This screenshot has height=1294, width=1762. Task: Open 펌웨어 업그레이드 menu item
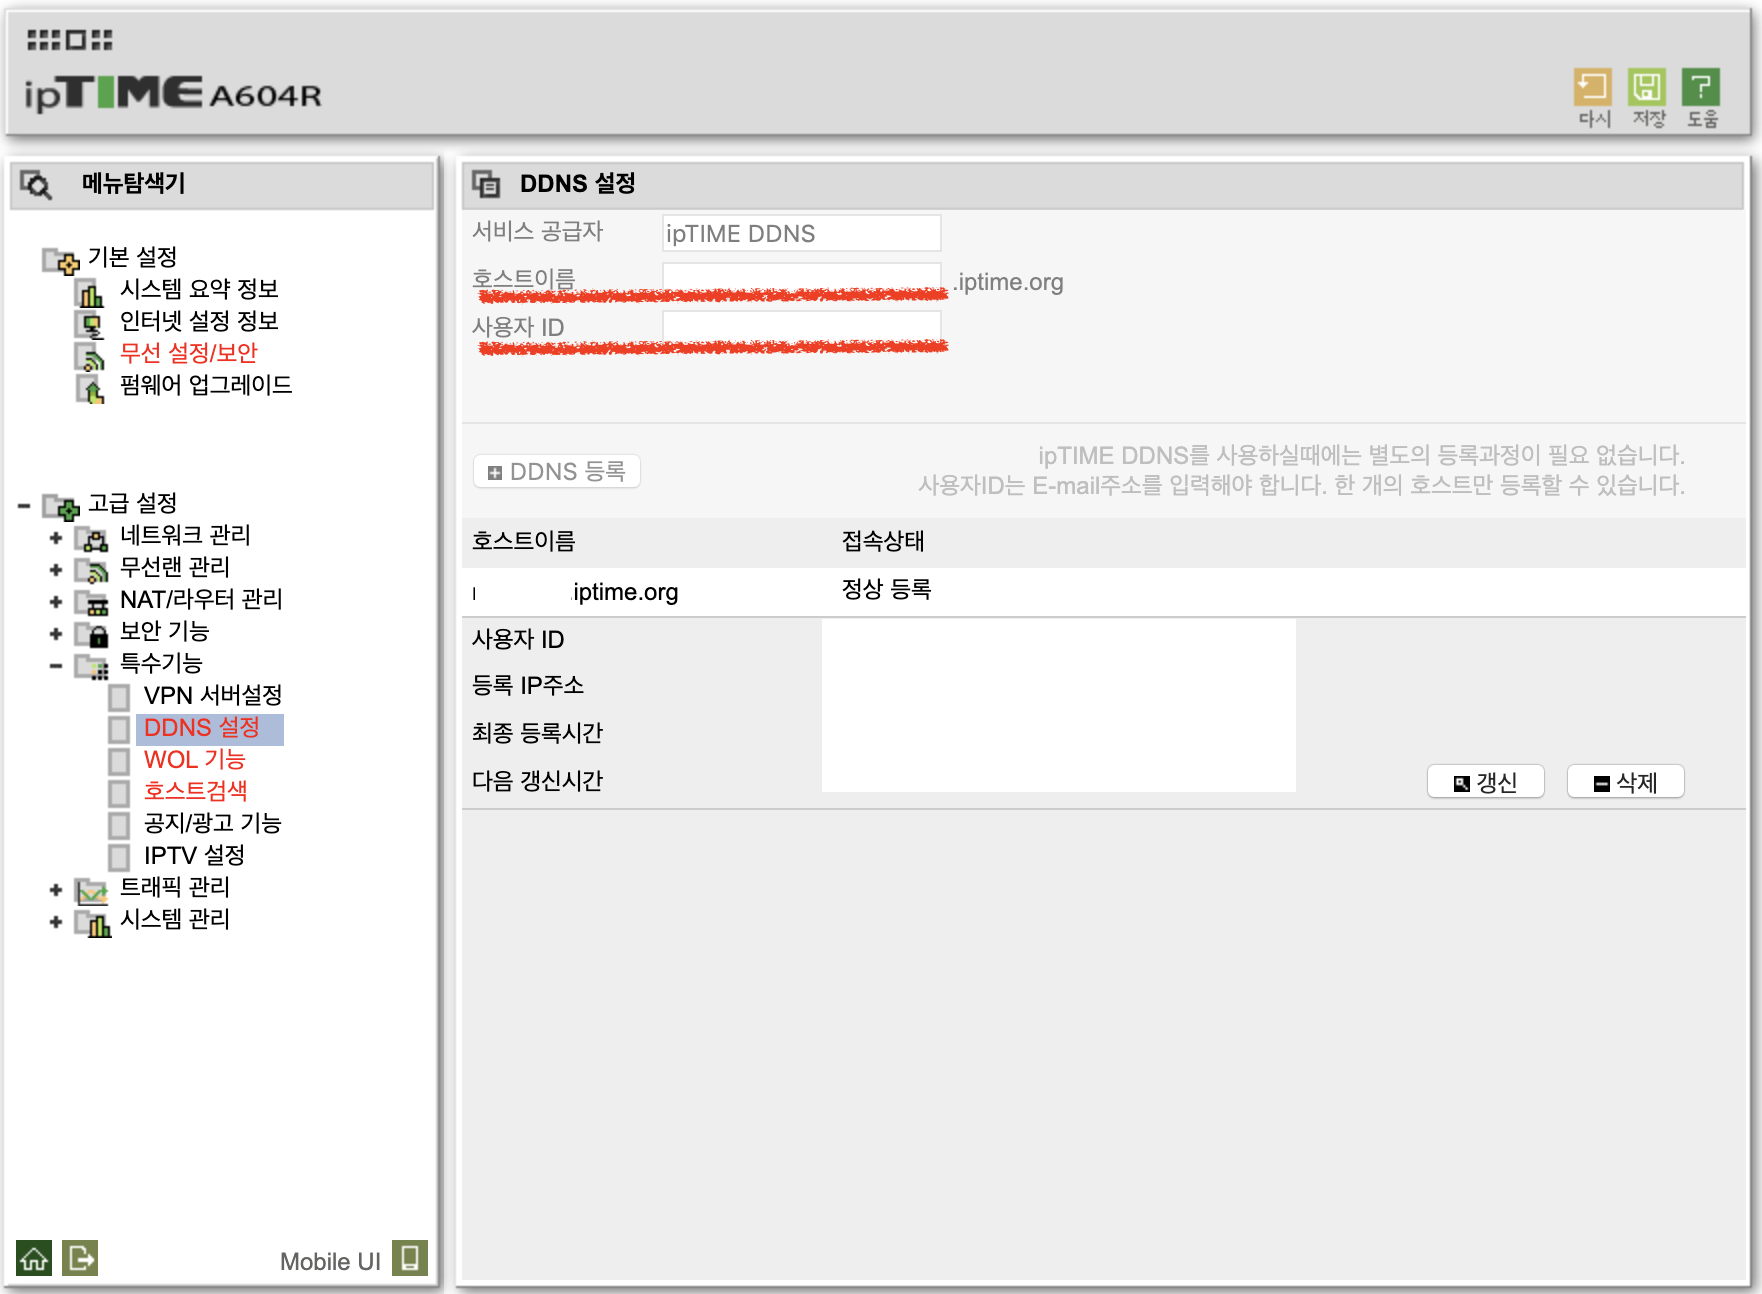click(x=206, y=385)
